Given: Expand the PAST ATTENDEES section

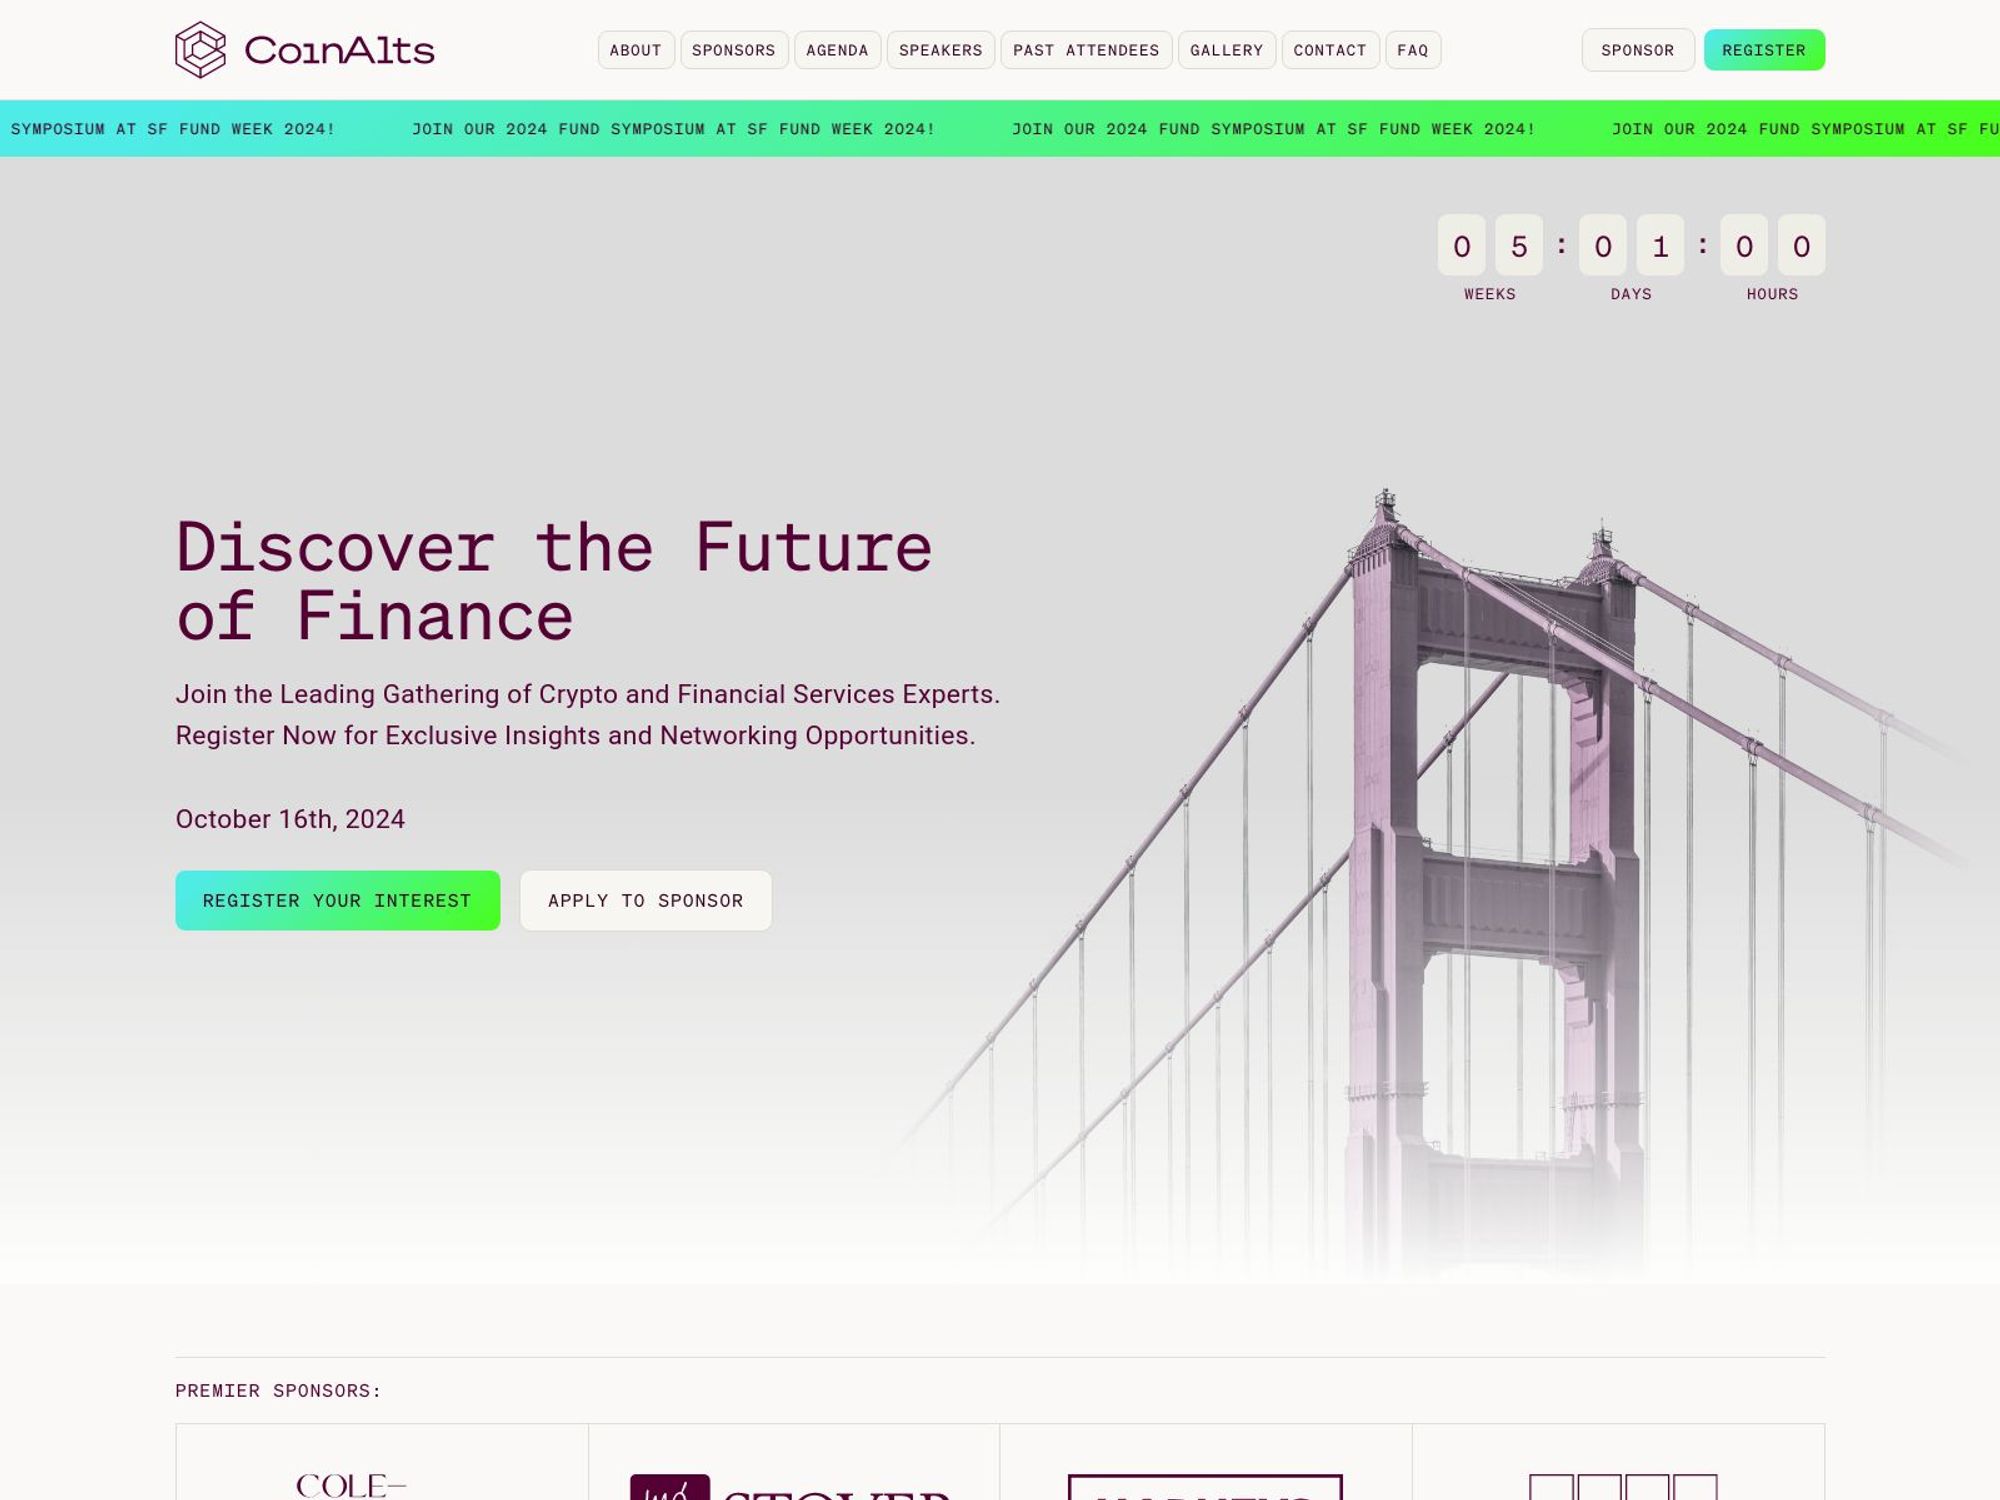Looking at the screenshot, I should coord(1085,49).
